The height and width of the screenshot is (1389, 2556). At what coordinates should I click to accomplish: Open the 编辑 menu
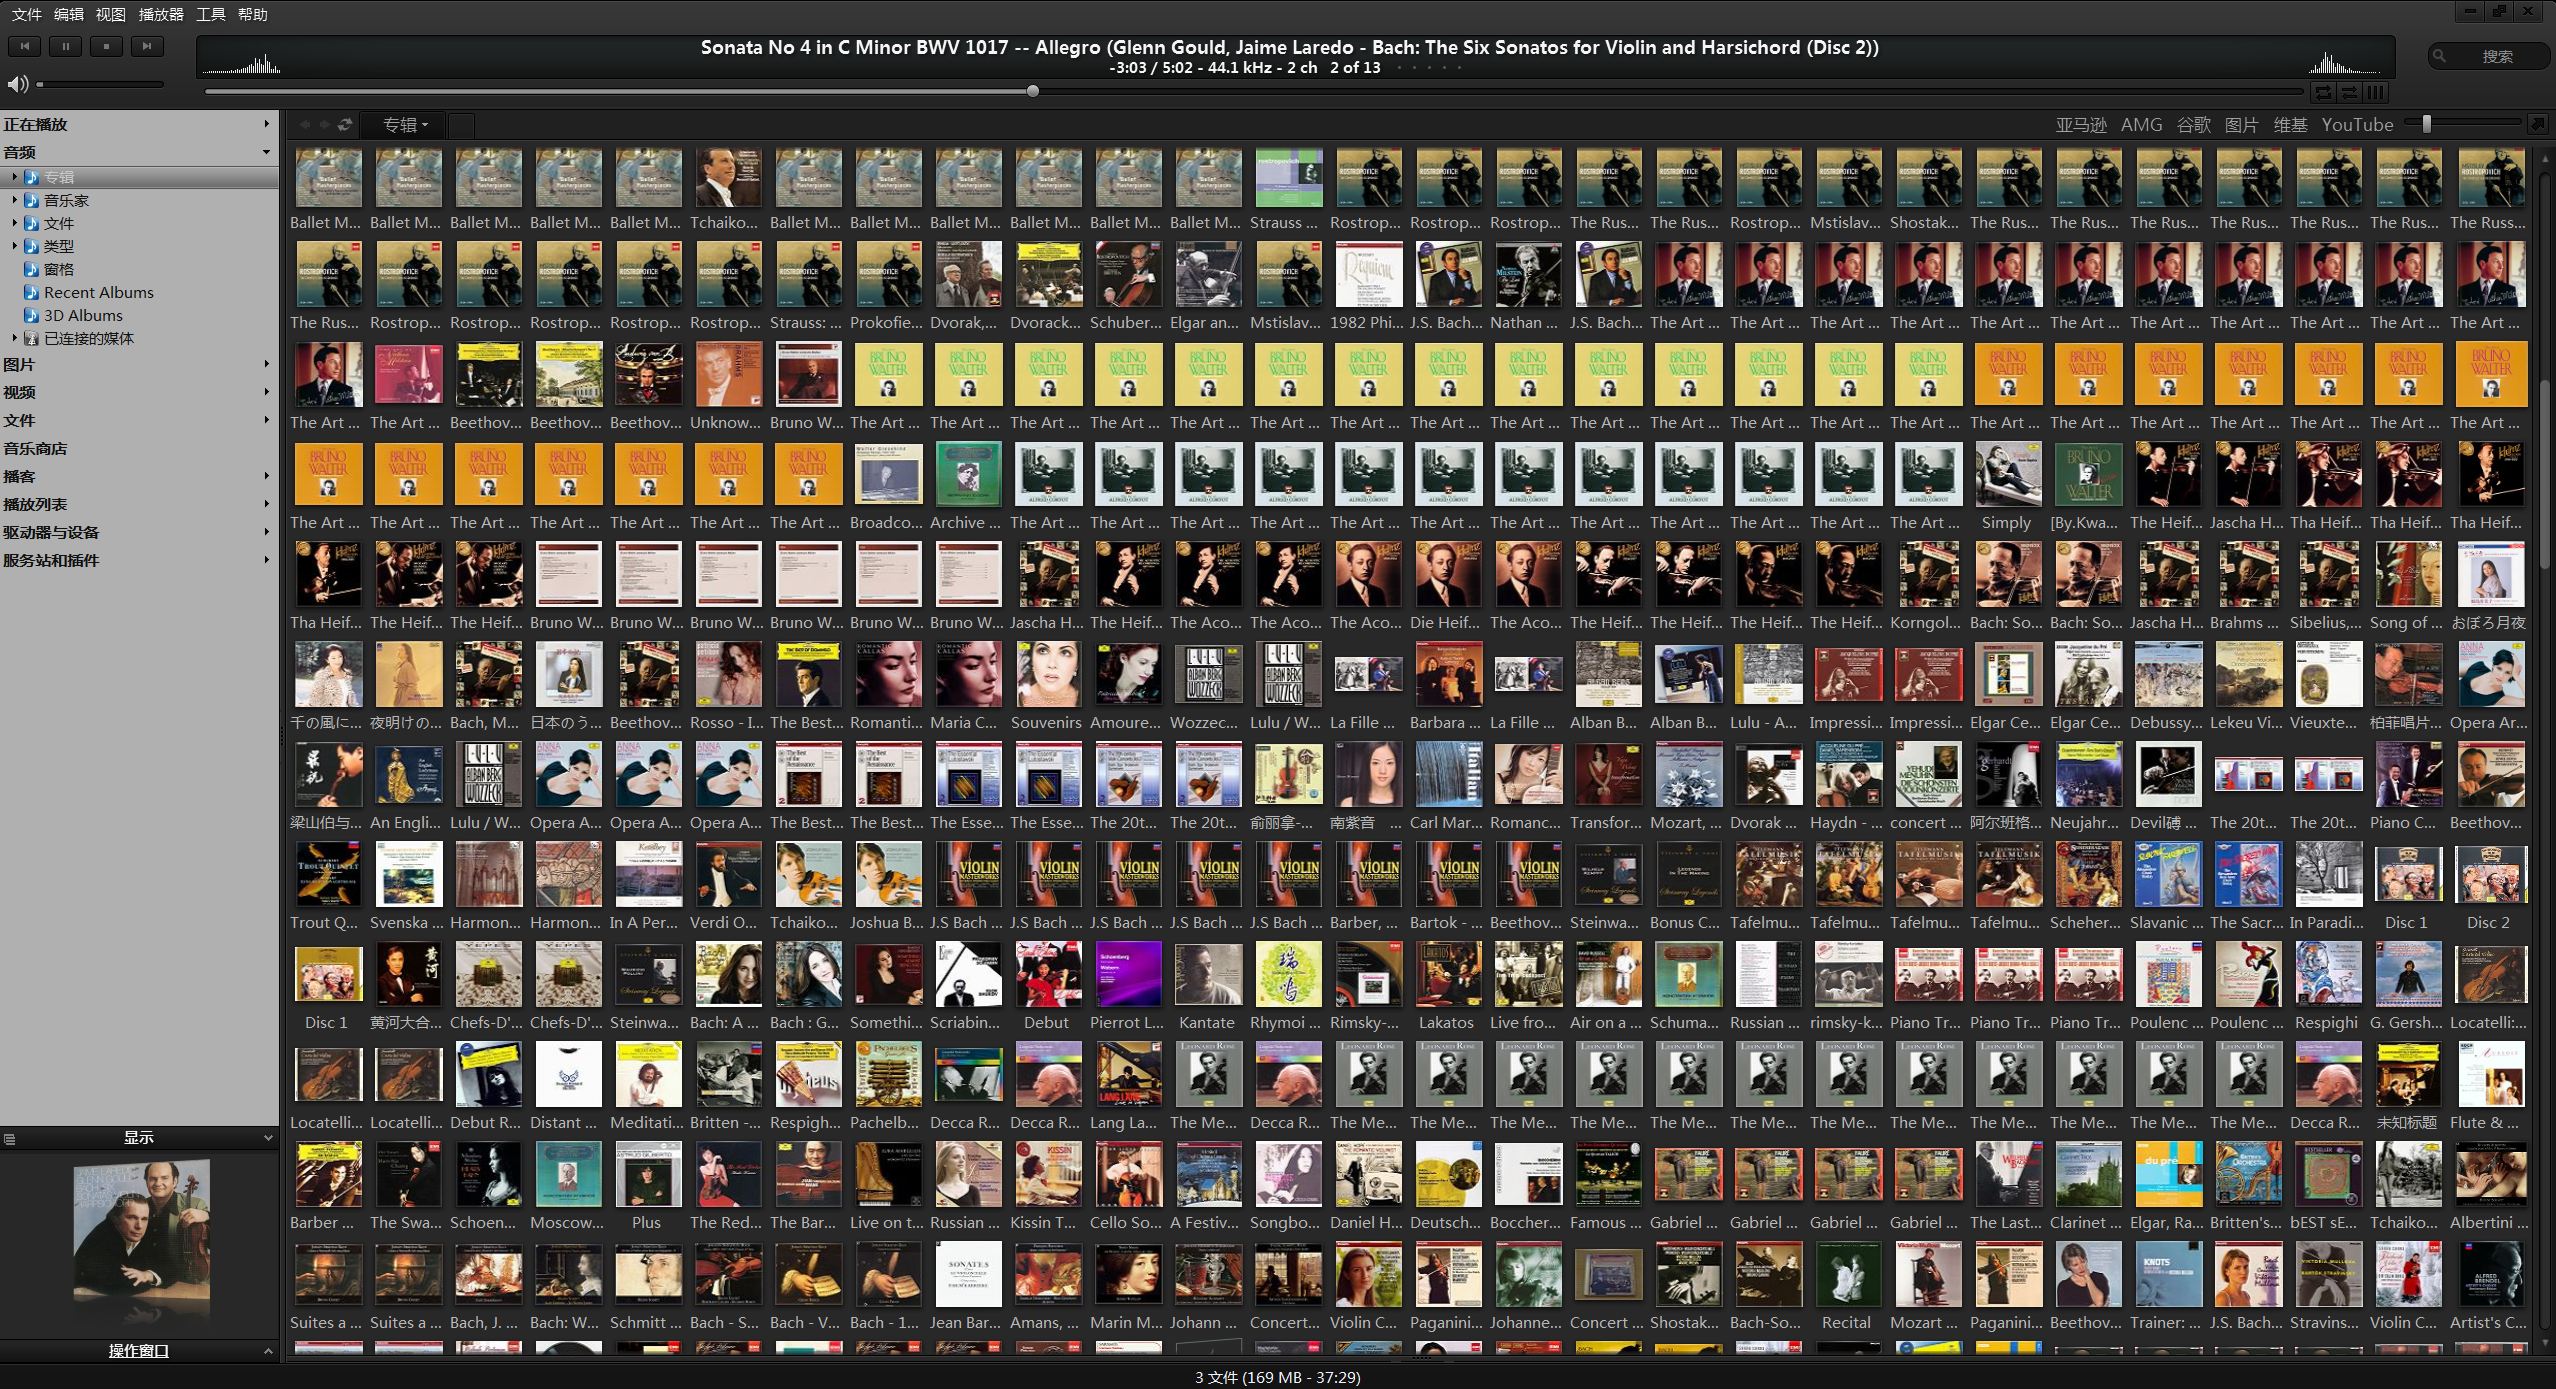69,14
